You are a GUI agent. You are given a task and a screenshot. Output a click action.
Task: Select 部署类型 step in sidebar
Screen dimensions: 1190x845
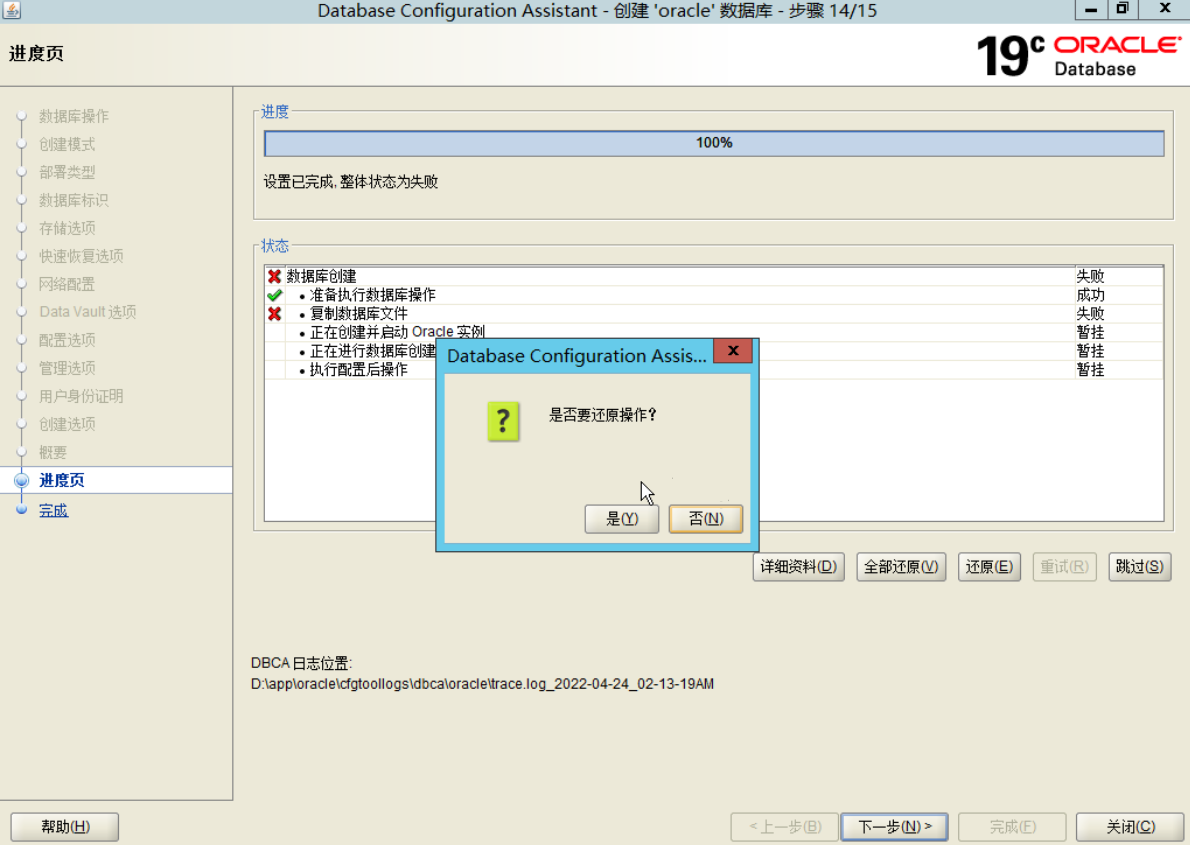click(x=67, y=172)
